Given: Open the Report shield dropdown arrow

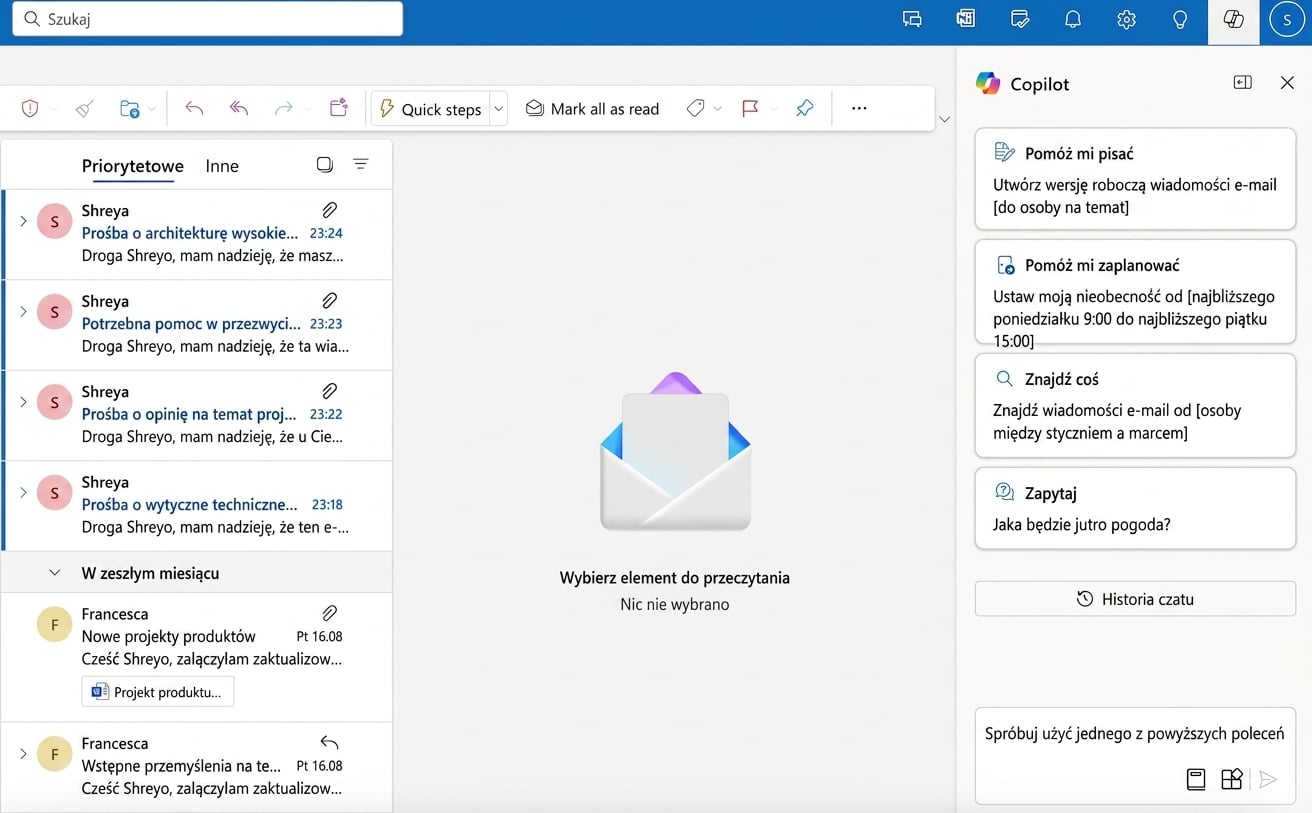Looking at the screenshot, I should [53, 109].
